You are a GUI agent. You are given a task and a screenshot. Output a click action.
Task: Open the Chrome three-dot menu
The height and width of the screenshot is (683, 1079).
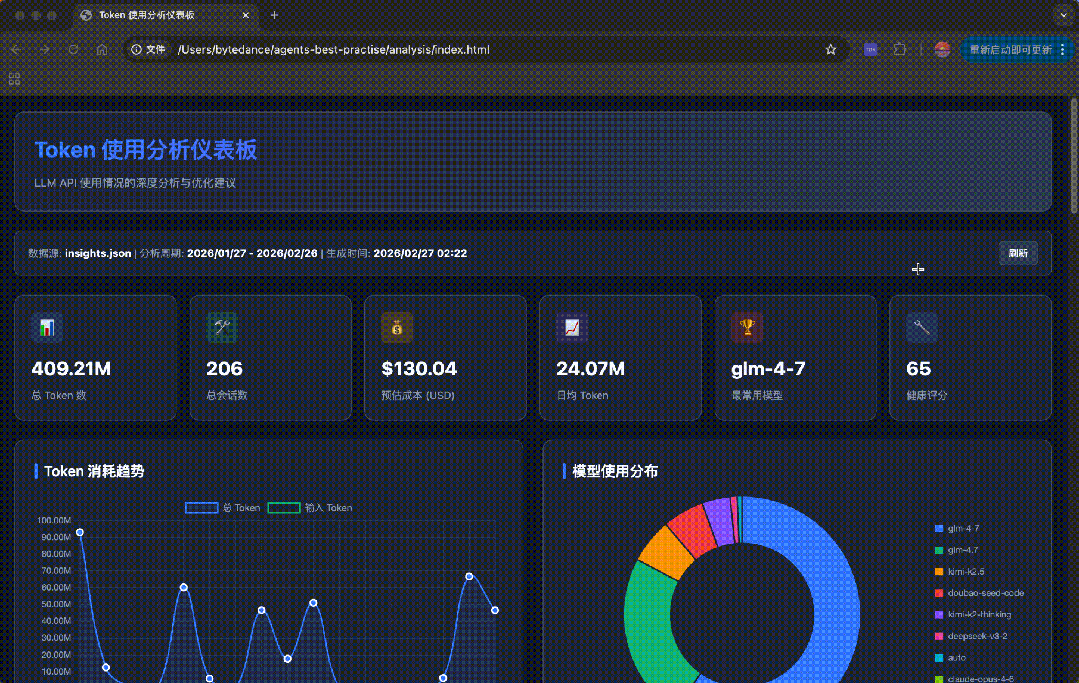[x=1062, y=49]
